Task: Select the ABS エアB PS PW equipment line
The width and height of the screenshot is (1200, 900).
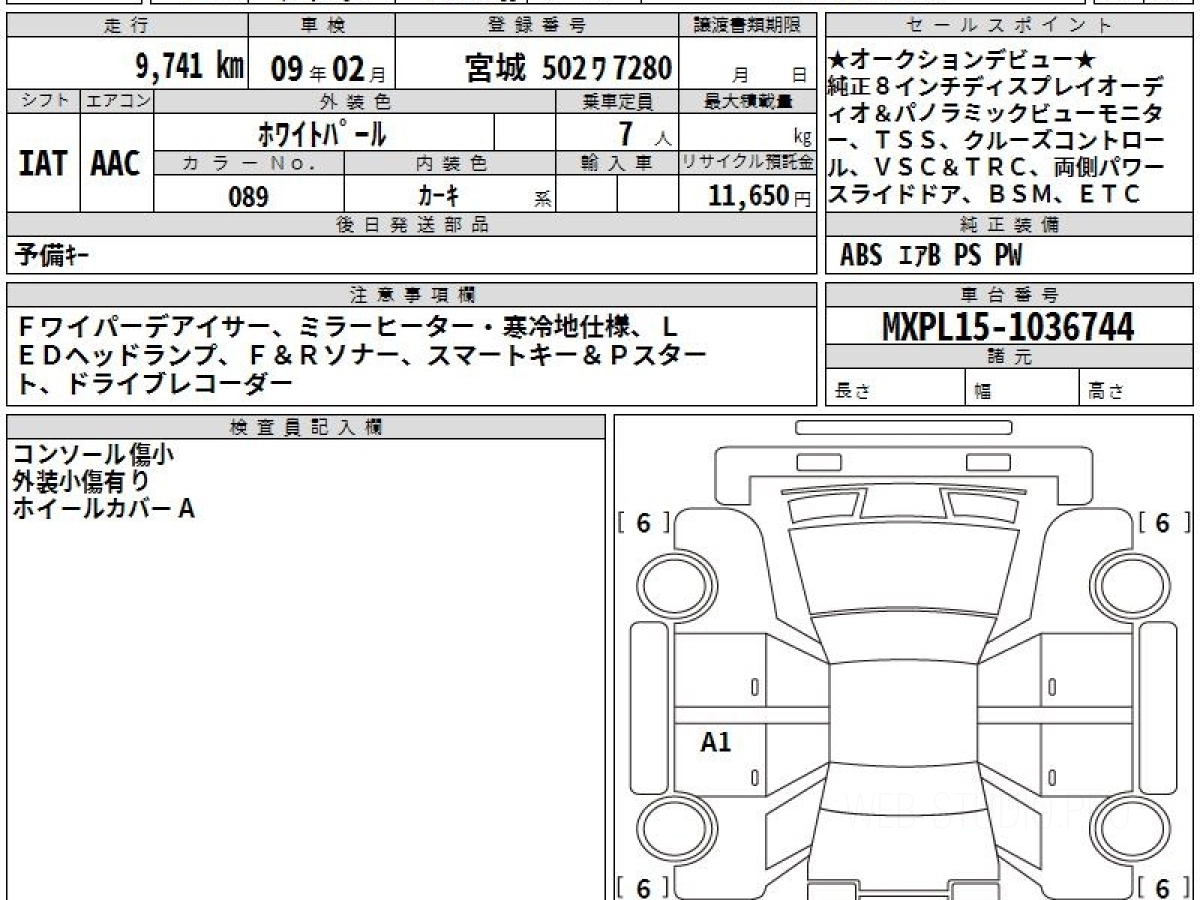Action: point(931,256)
